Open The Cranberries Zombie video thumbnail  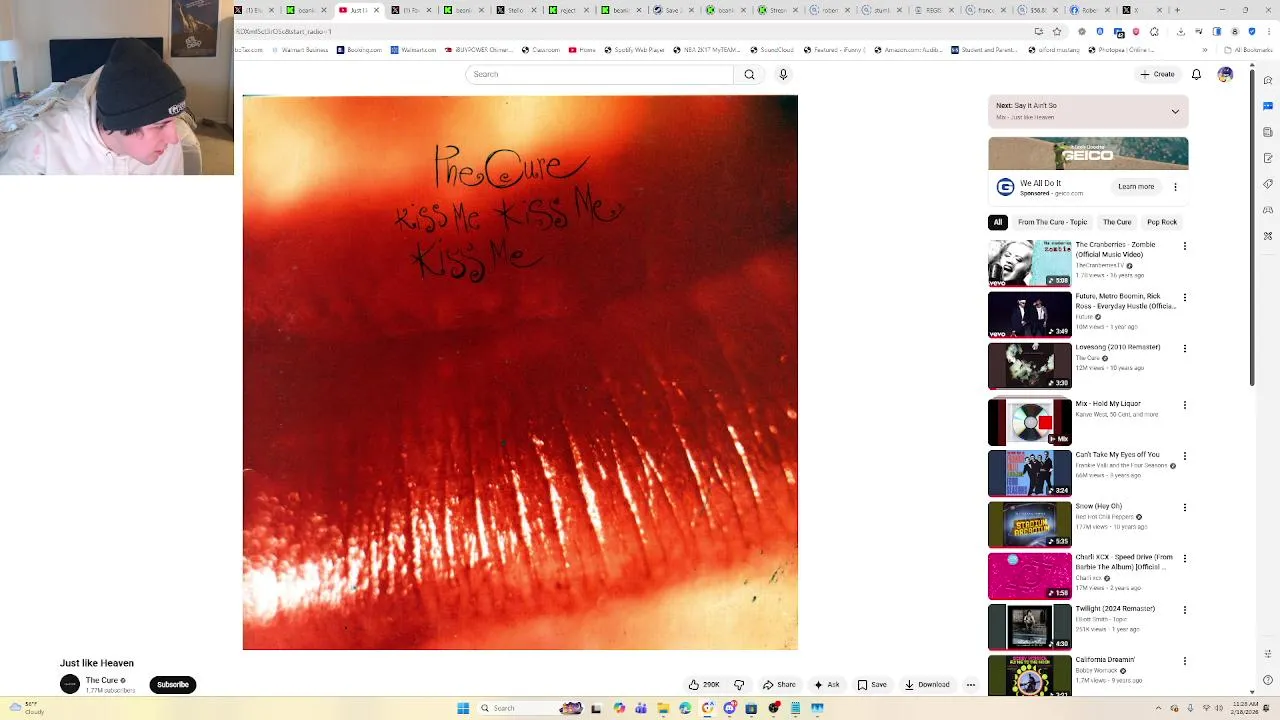1030,263
